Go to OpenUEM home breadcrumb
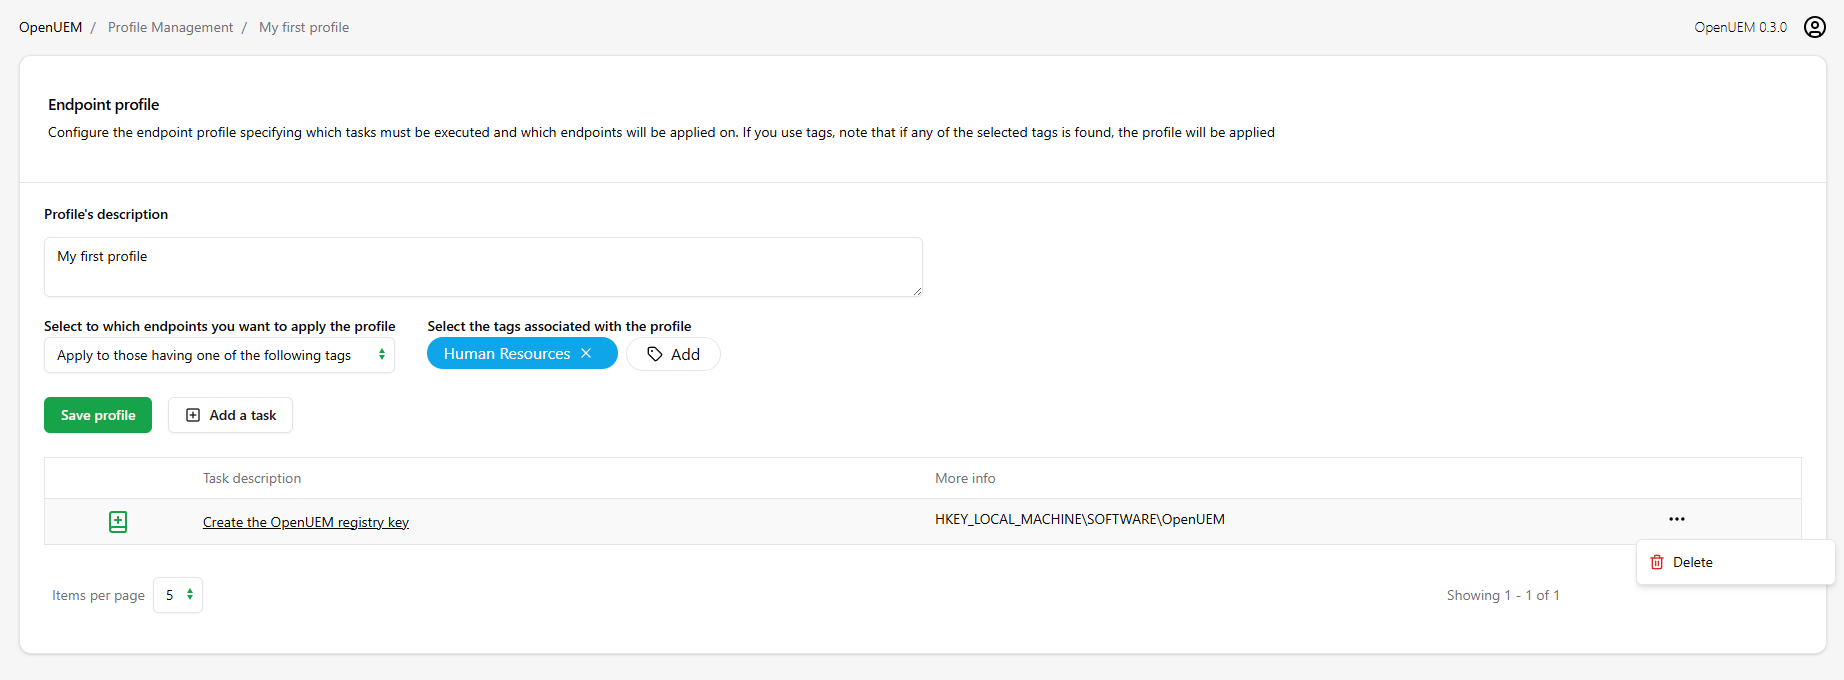This screenshot has width=1844, height=680. pos(50,27)
